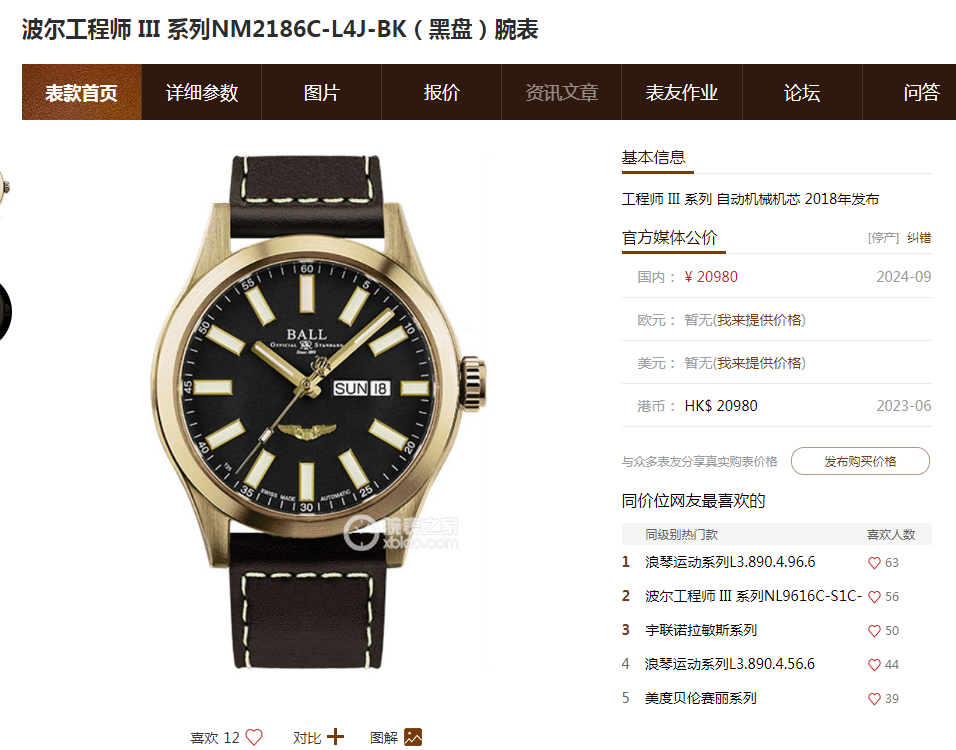Open the 图解 image icon
This screenshot has width=956, height=750.
[x=413, y=737]
